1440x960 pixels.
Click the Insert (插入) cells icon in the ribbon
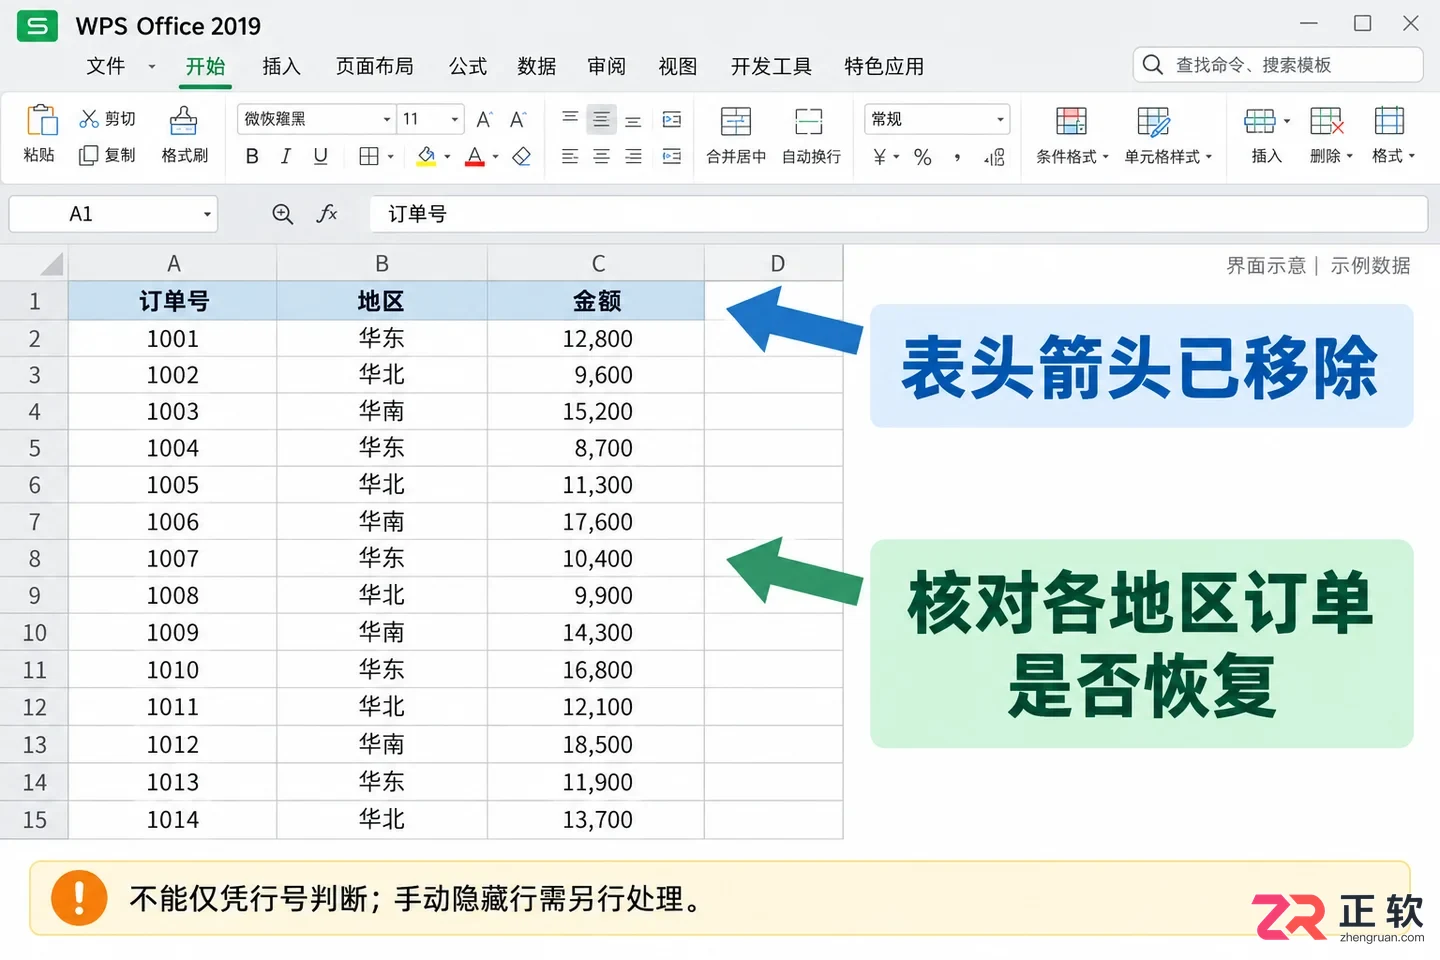1259,121
